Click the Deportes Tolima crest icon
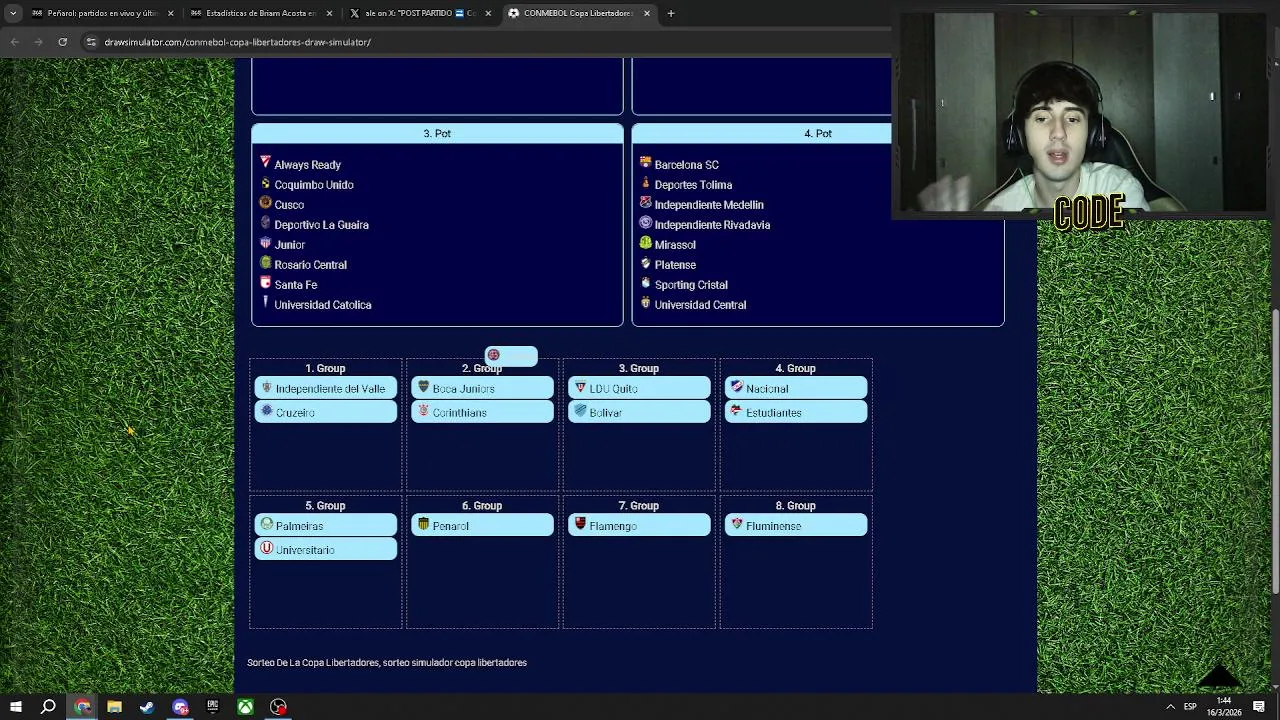This screenshot has height=720, width=1280. coord(645,183)
